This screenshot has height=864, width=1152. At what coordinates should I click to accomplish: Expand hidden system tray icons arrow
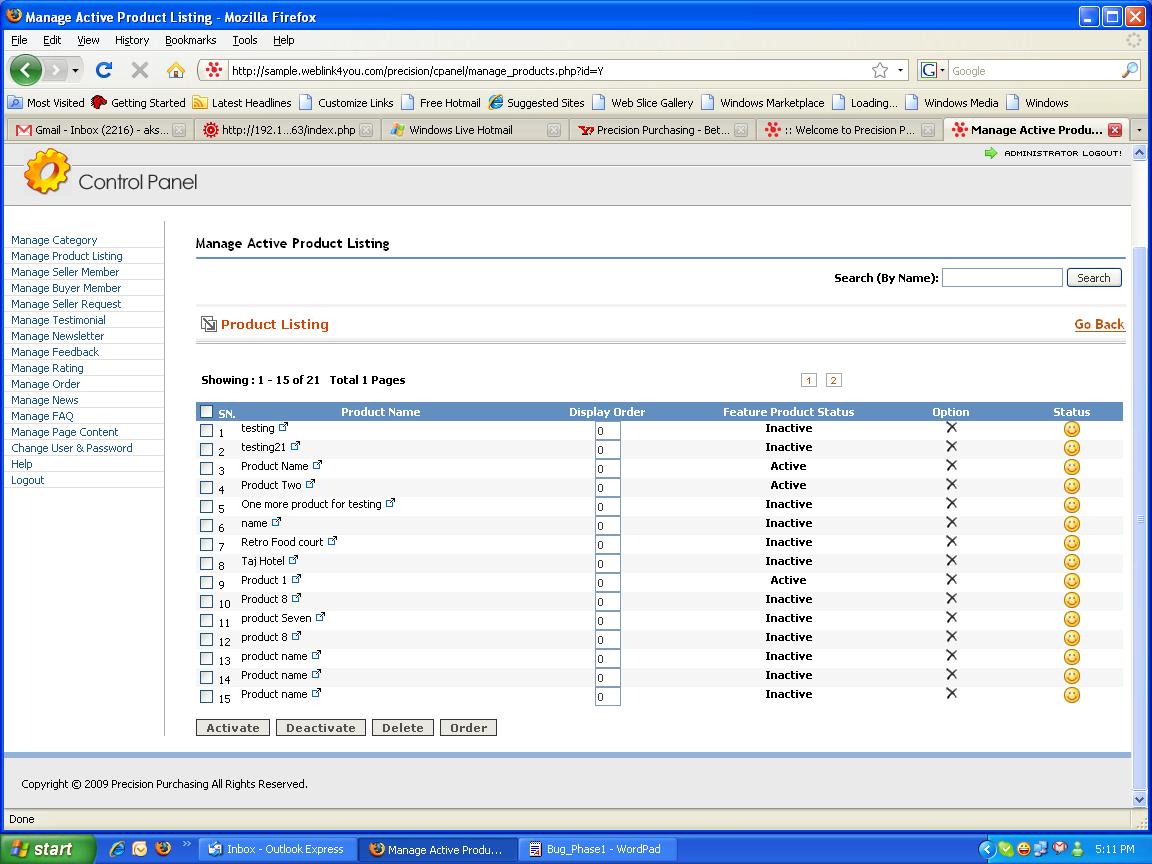click(987, 849)
